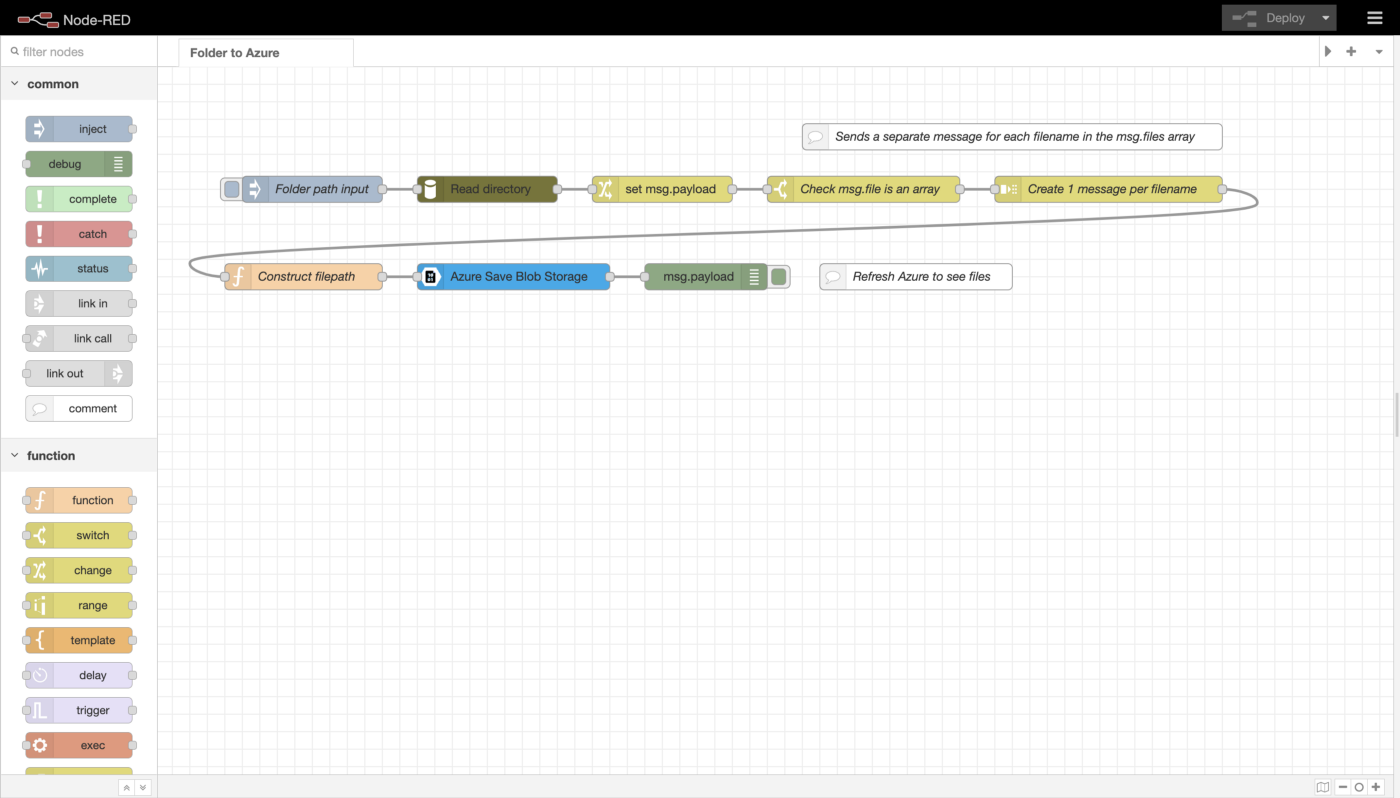Select the Refresh Azure to see files comment
The height and width of the screenshot is (798, 1400).
[920, 277]
